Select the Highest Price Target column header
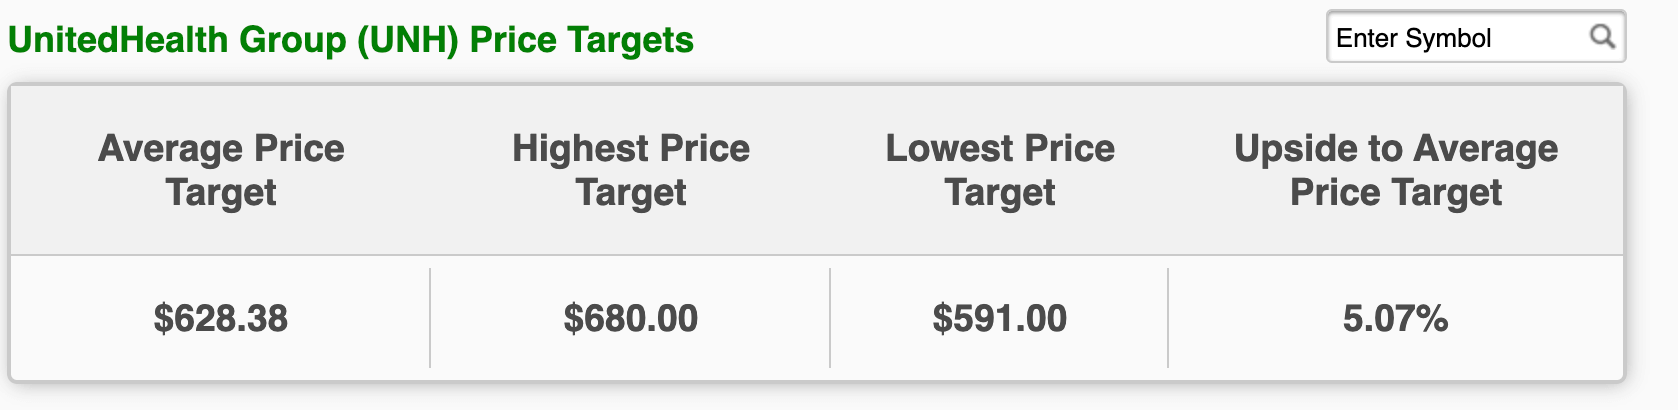1678x410 pixels. pyautogui.click(x=631, y=170)
